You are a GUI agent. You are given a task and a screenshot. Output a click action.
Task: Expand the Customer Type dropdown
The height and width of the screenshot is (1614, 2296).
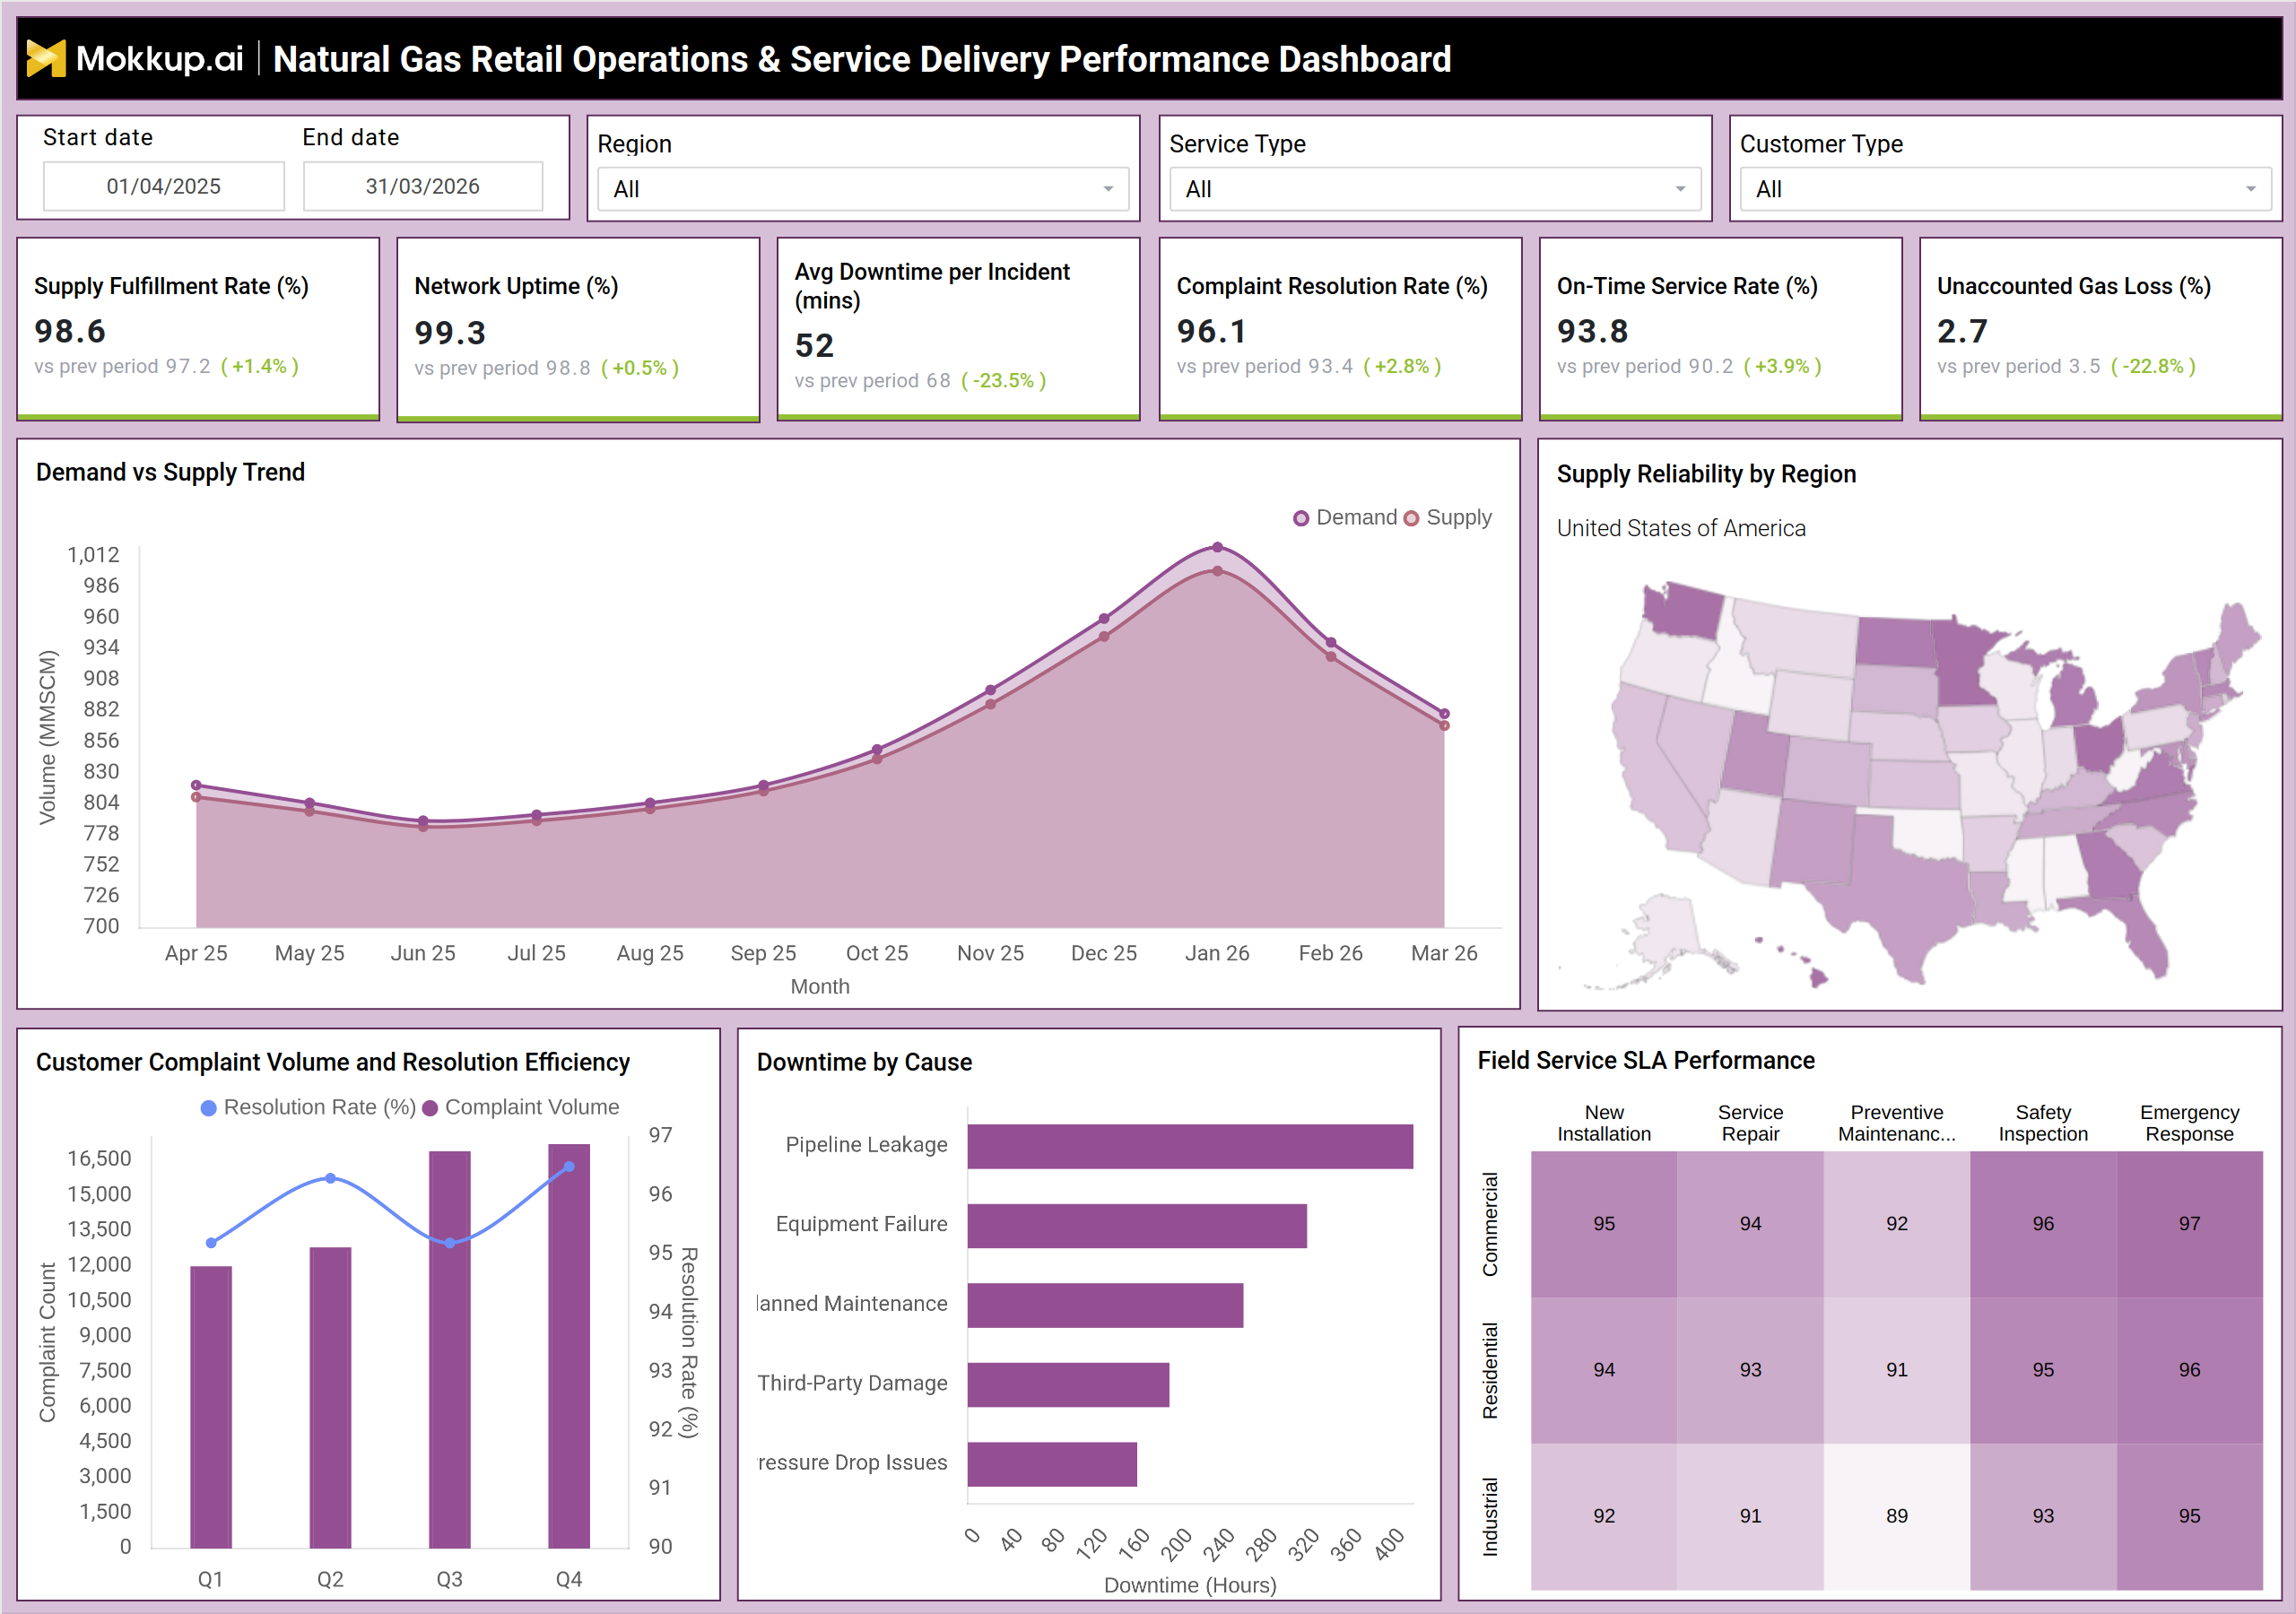2006,189
